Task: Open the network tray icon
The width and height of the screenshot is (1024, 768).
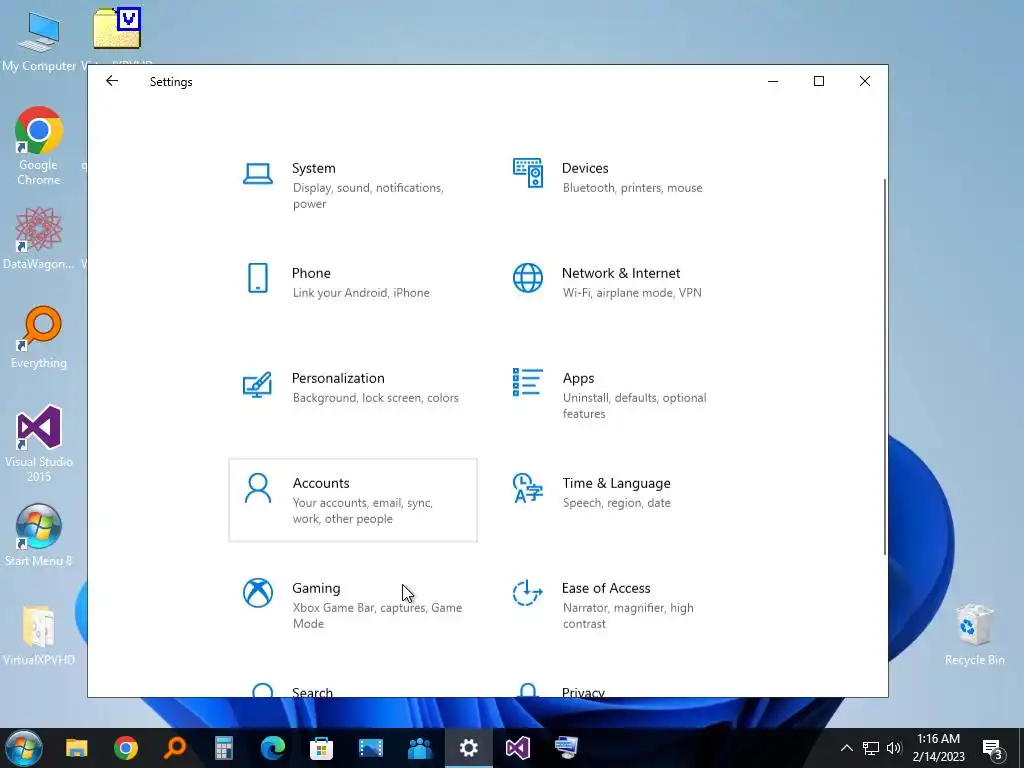Action: [x=871, y=748]
